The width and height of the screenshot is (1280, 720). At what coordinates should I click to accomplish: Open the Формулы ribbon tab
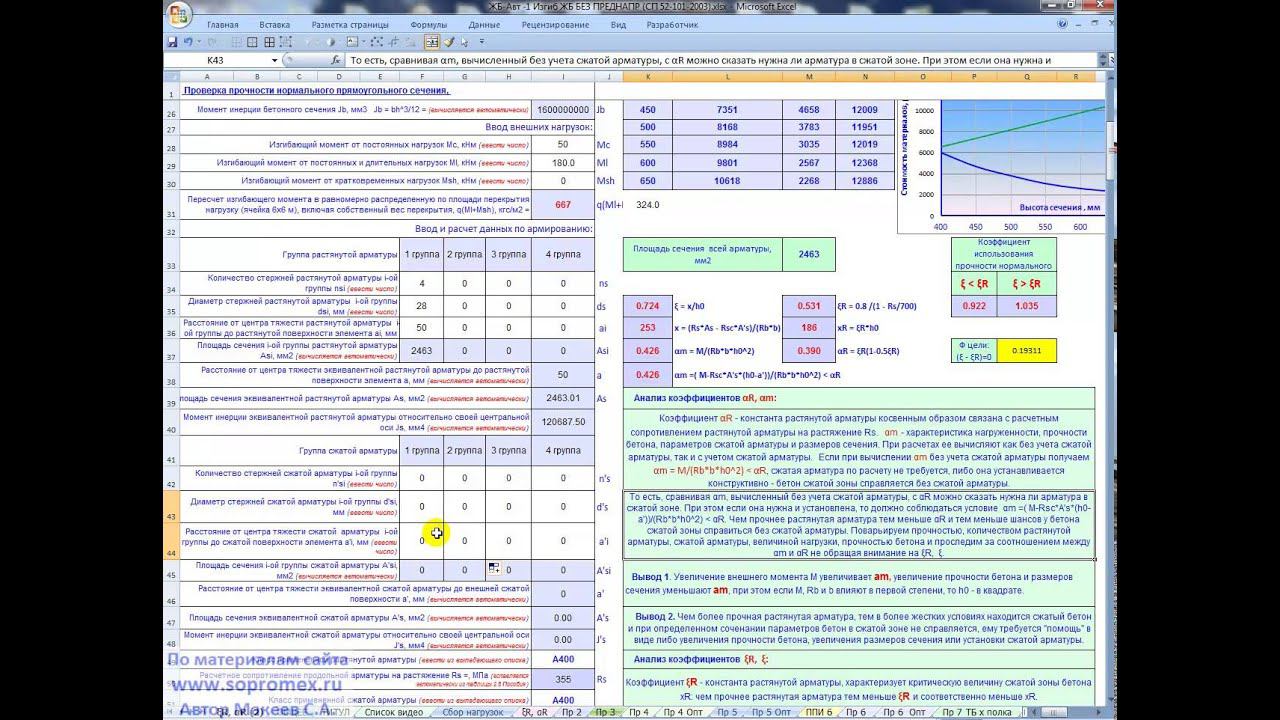click(x=428, y=24)
